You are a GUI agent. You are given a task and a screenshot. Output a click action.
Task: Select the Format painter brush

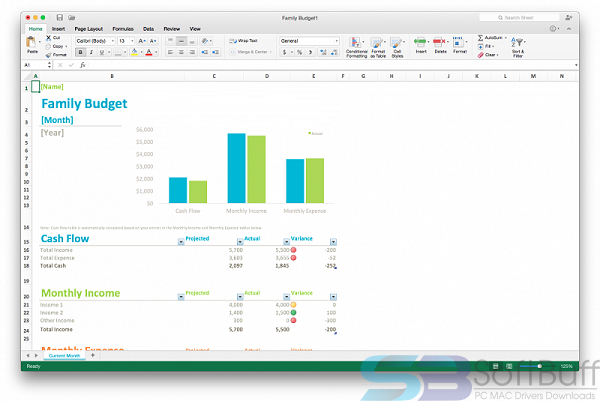click(x=49, y=55)
